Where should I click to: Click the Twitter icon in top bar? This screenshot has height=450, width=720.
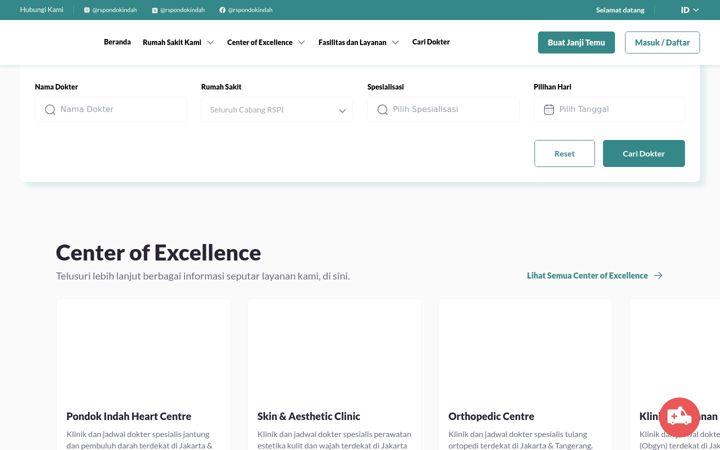click(x=155, y=10)
